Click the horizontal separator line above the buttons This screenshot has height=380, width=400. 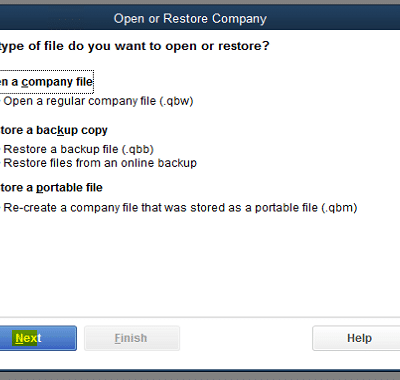(200, 317)
